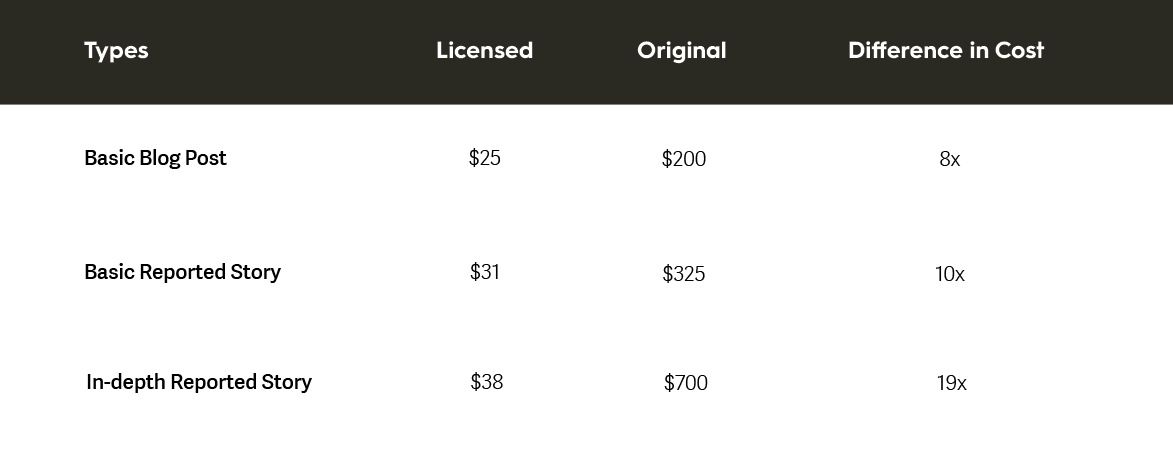Click the $325 original price cell
This screenshot has width=1173, height=461.
pyautogui.click(x=684, y=274)
